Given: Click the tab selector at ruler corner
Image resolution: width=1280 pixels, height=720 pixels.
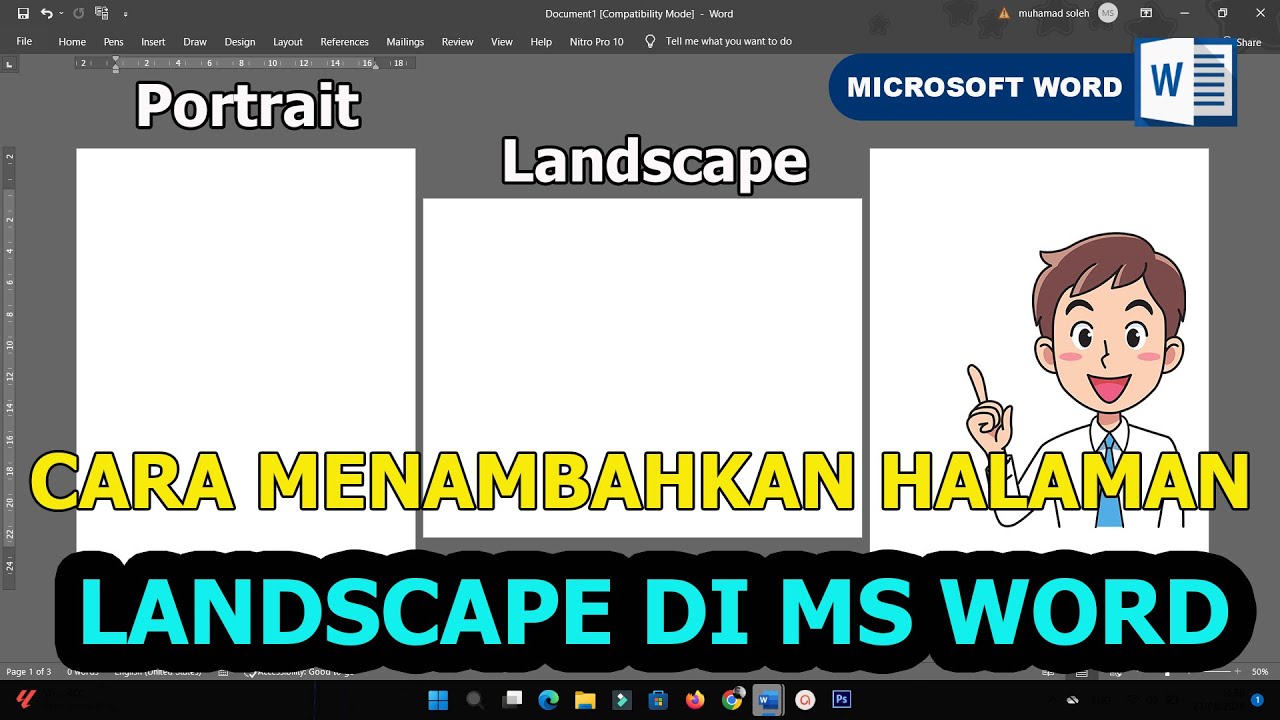Looking at the screenshot, I should pyautogui.click(x=10, y=64).
